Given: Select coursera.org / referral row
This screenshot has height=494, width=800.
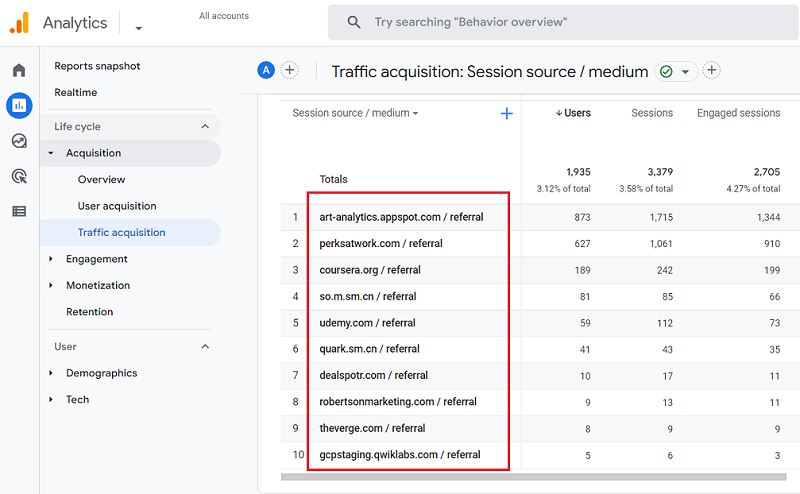Looking at the screenshot, I should pos(370,270).
